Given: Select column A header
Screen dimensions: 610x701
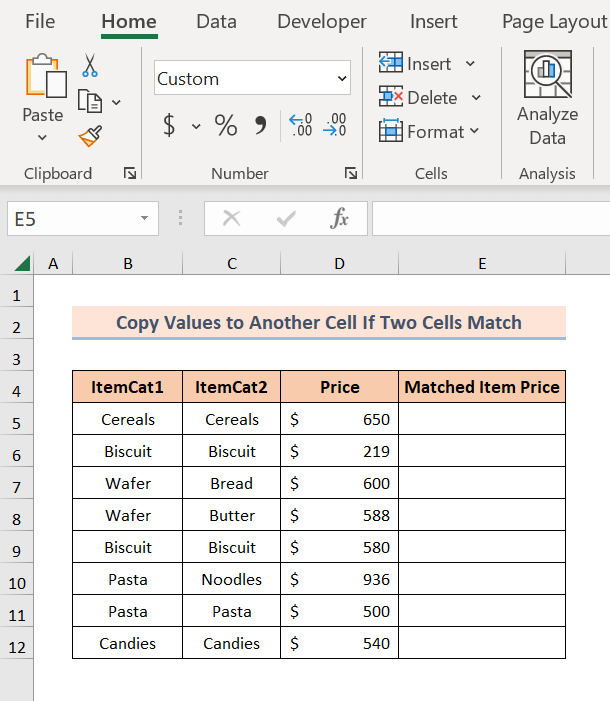Looking at the screenshot, I should (53, 263).
